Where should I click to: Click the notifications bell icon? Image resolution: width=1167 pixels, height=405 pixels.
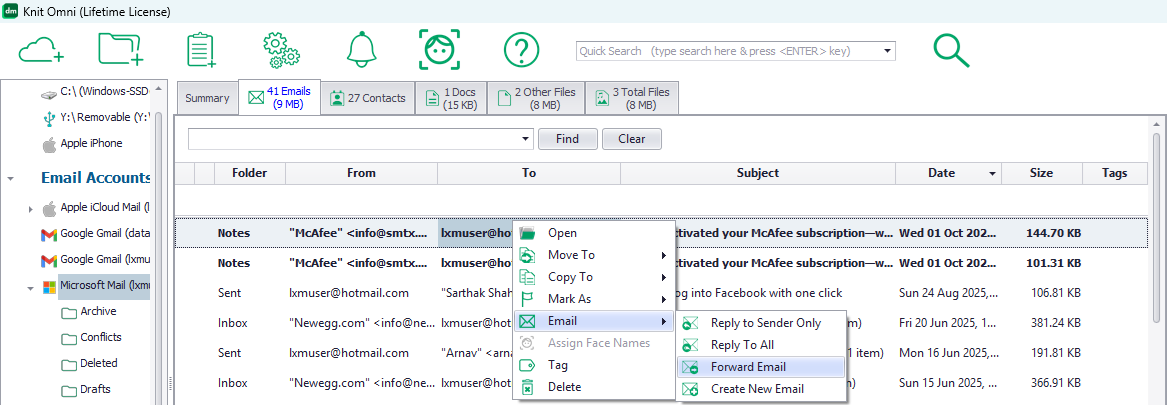coord(362,50)
